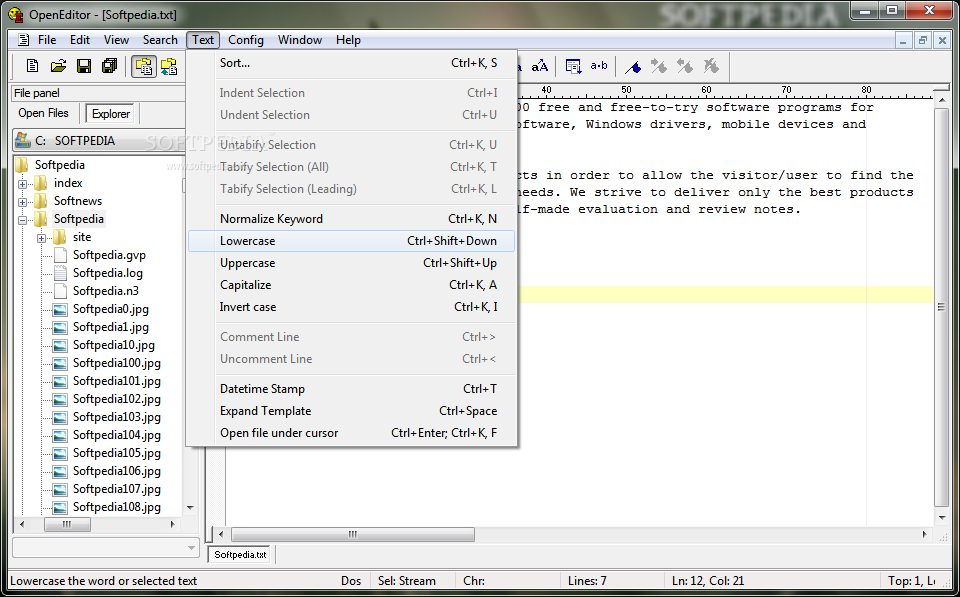Click the Softpedia.gvp blank file icon

[60, 255]
